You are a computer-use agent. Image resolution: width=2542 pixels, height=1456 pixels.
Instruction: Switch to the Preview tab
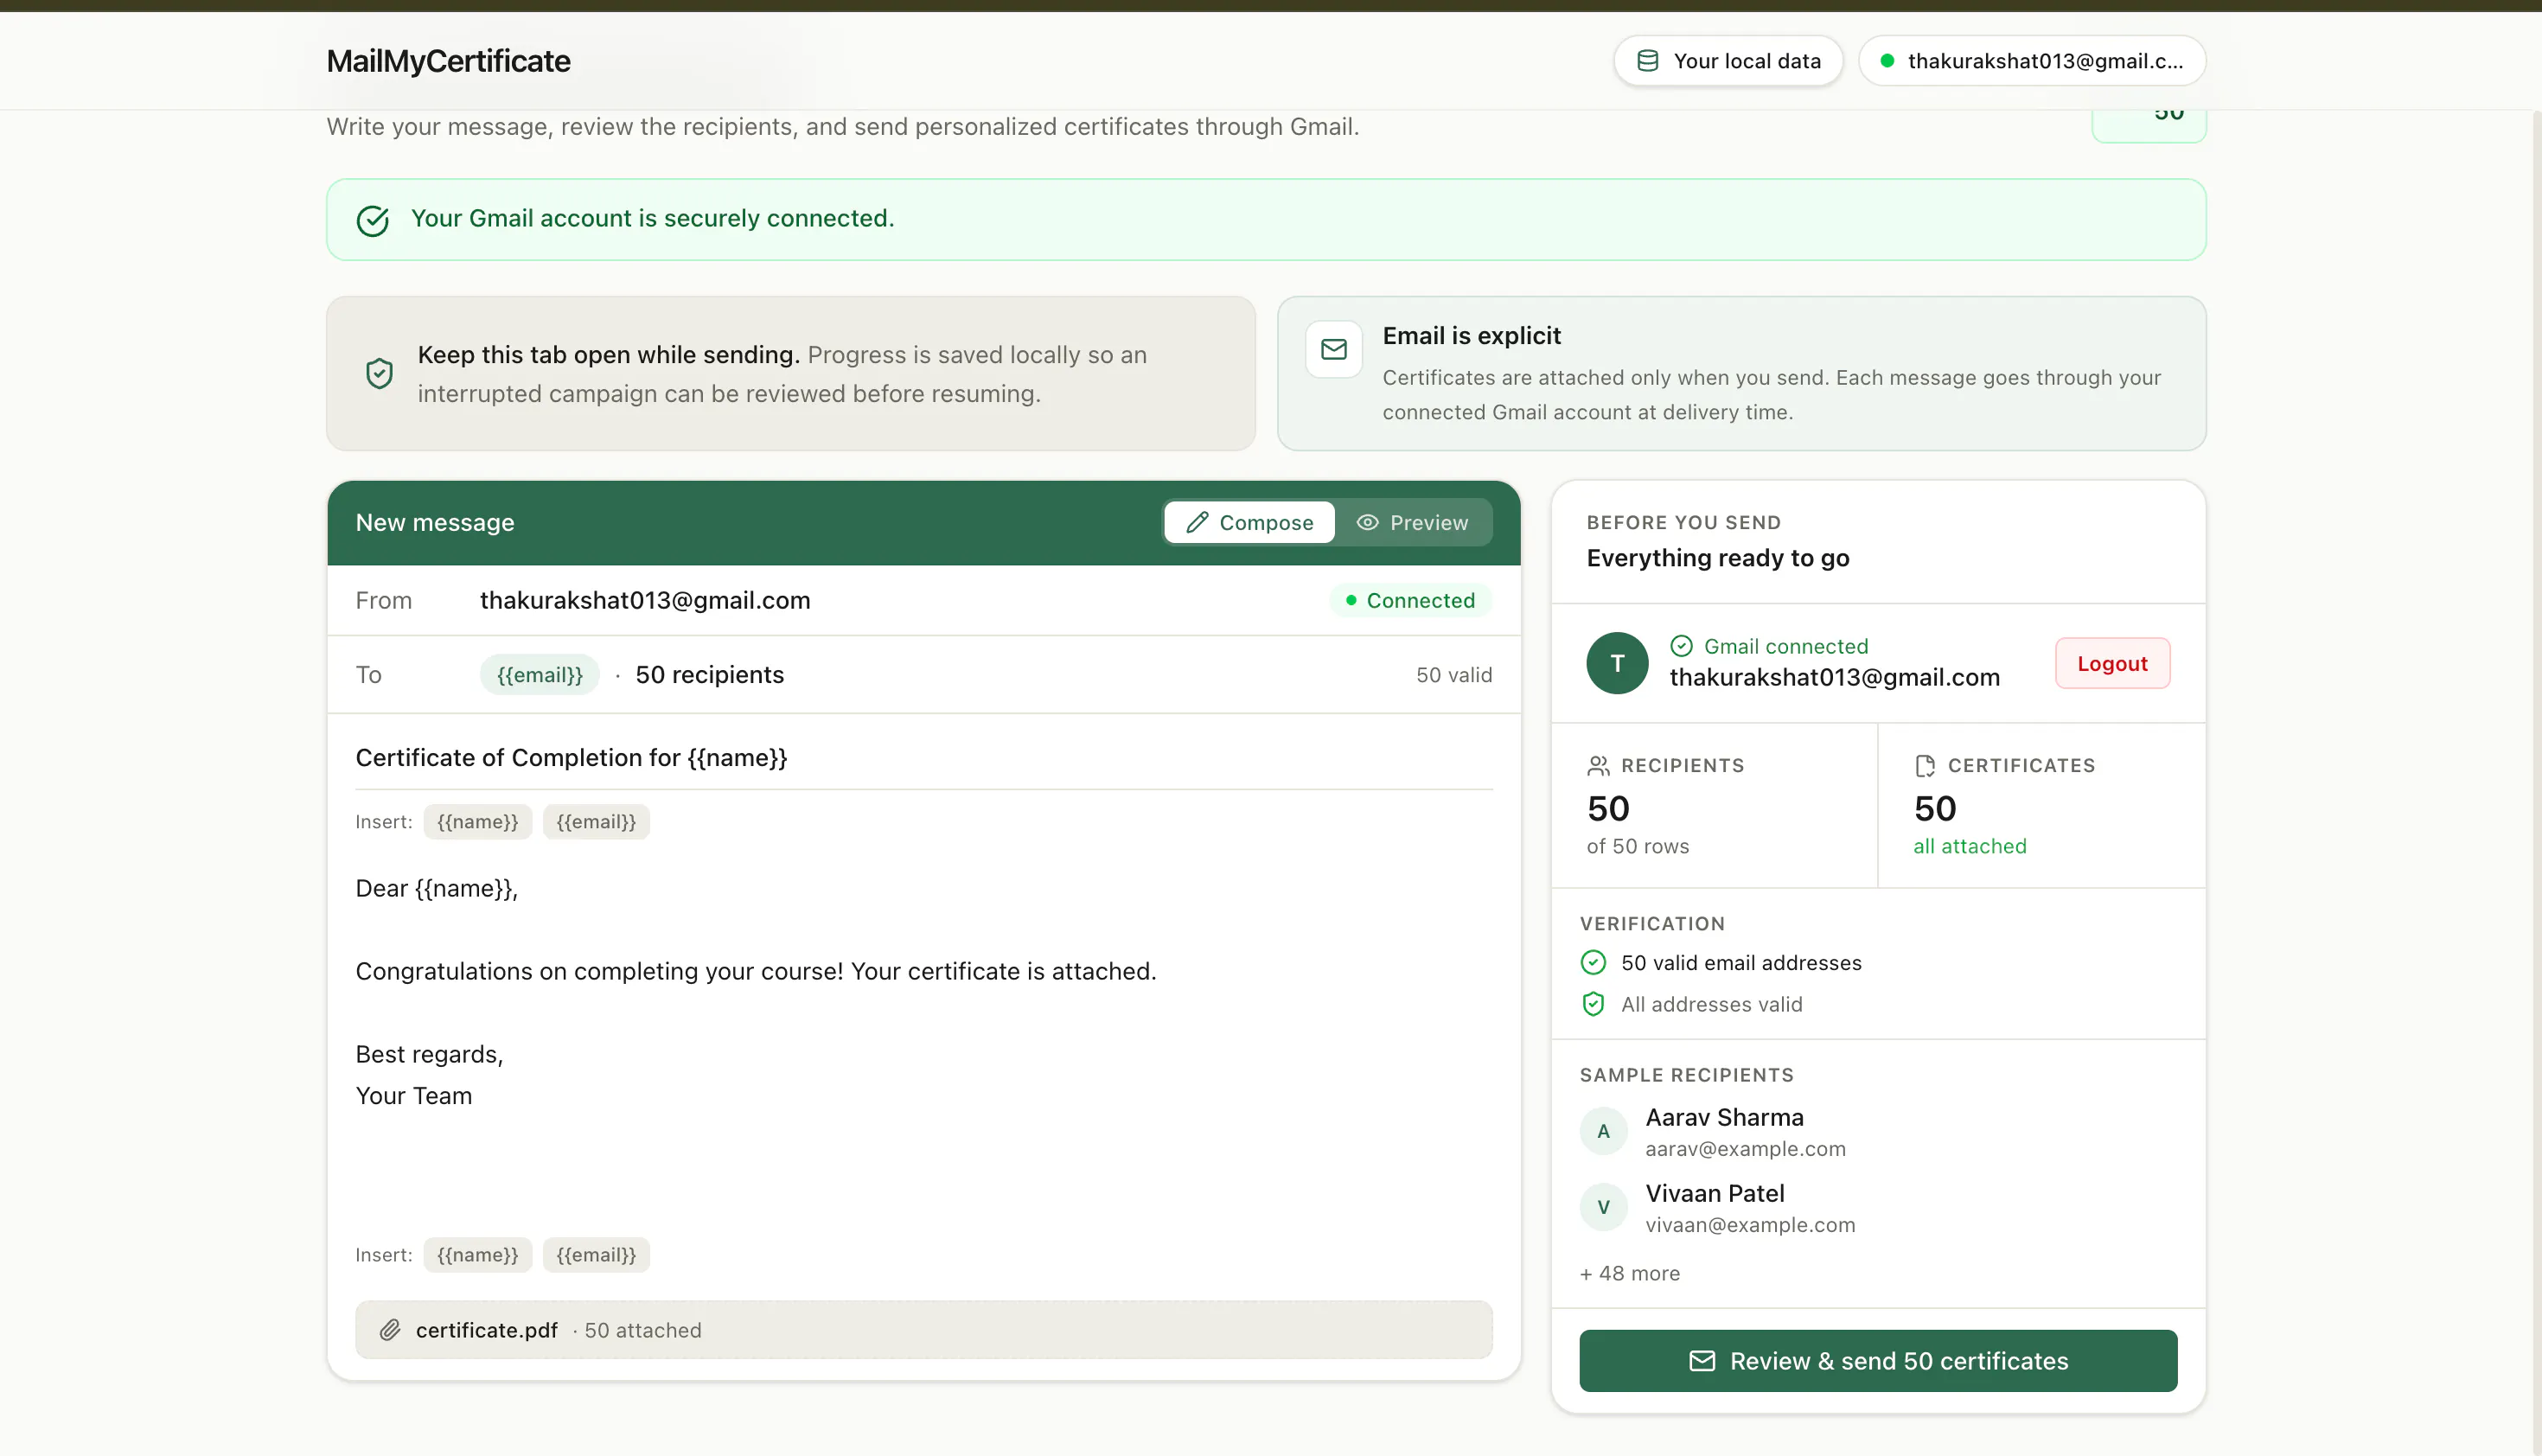(x=1412, y=522)
